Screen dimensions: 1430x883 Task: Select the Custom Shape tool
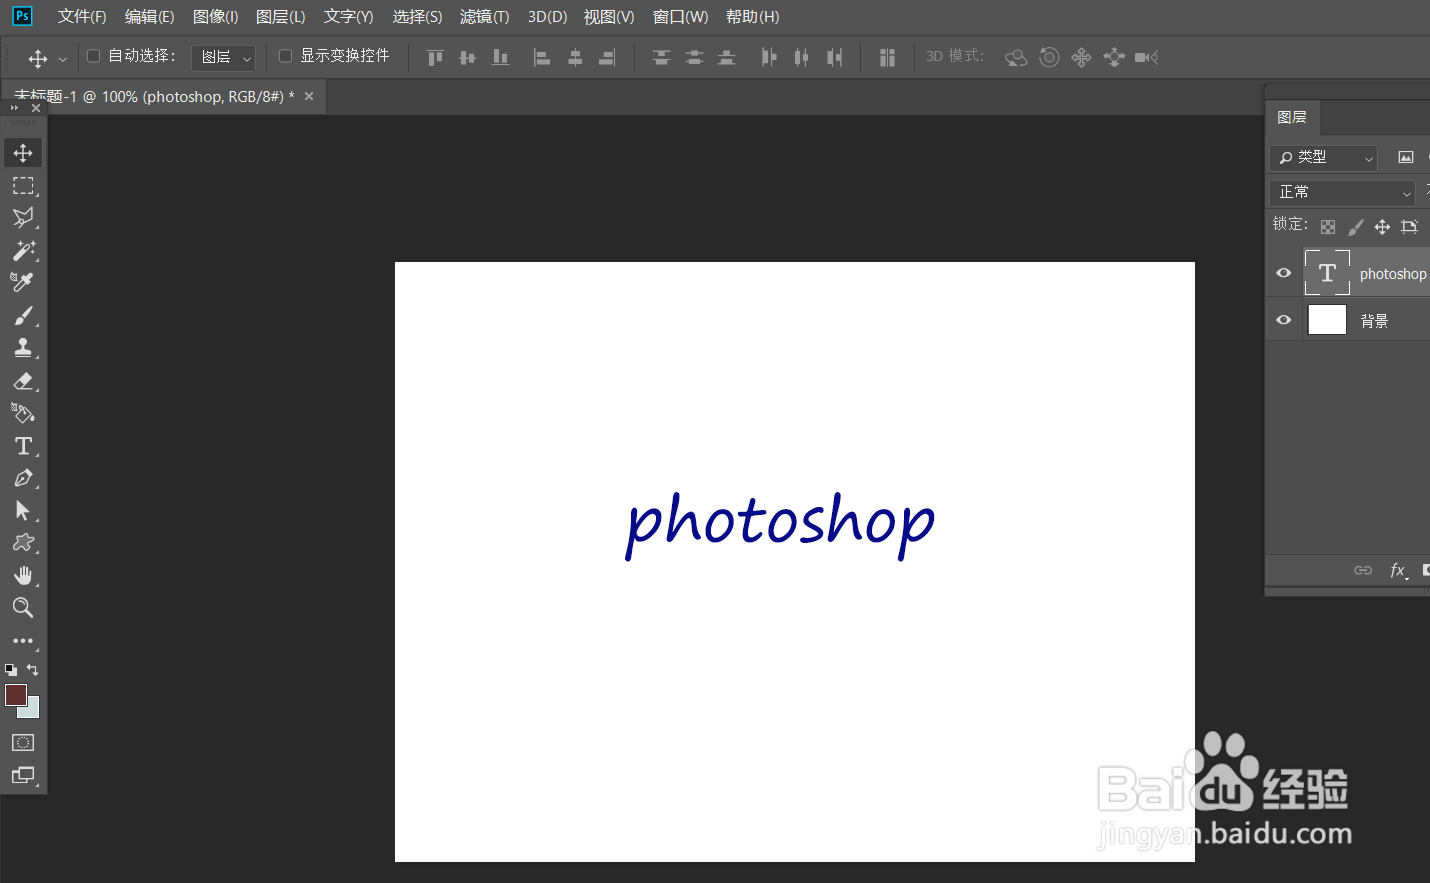tap(23, 543)
